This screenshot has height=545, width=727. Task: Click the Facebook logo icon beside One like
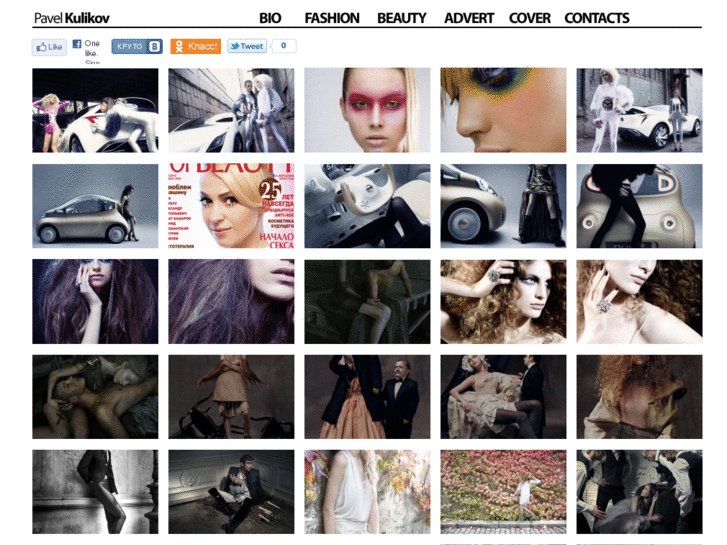pyautogui.click(x=77, y=44)
